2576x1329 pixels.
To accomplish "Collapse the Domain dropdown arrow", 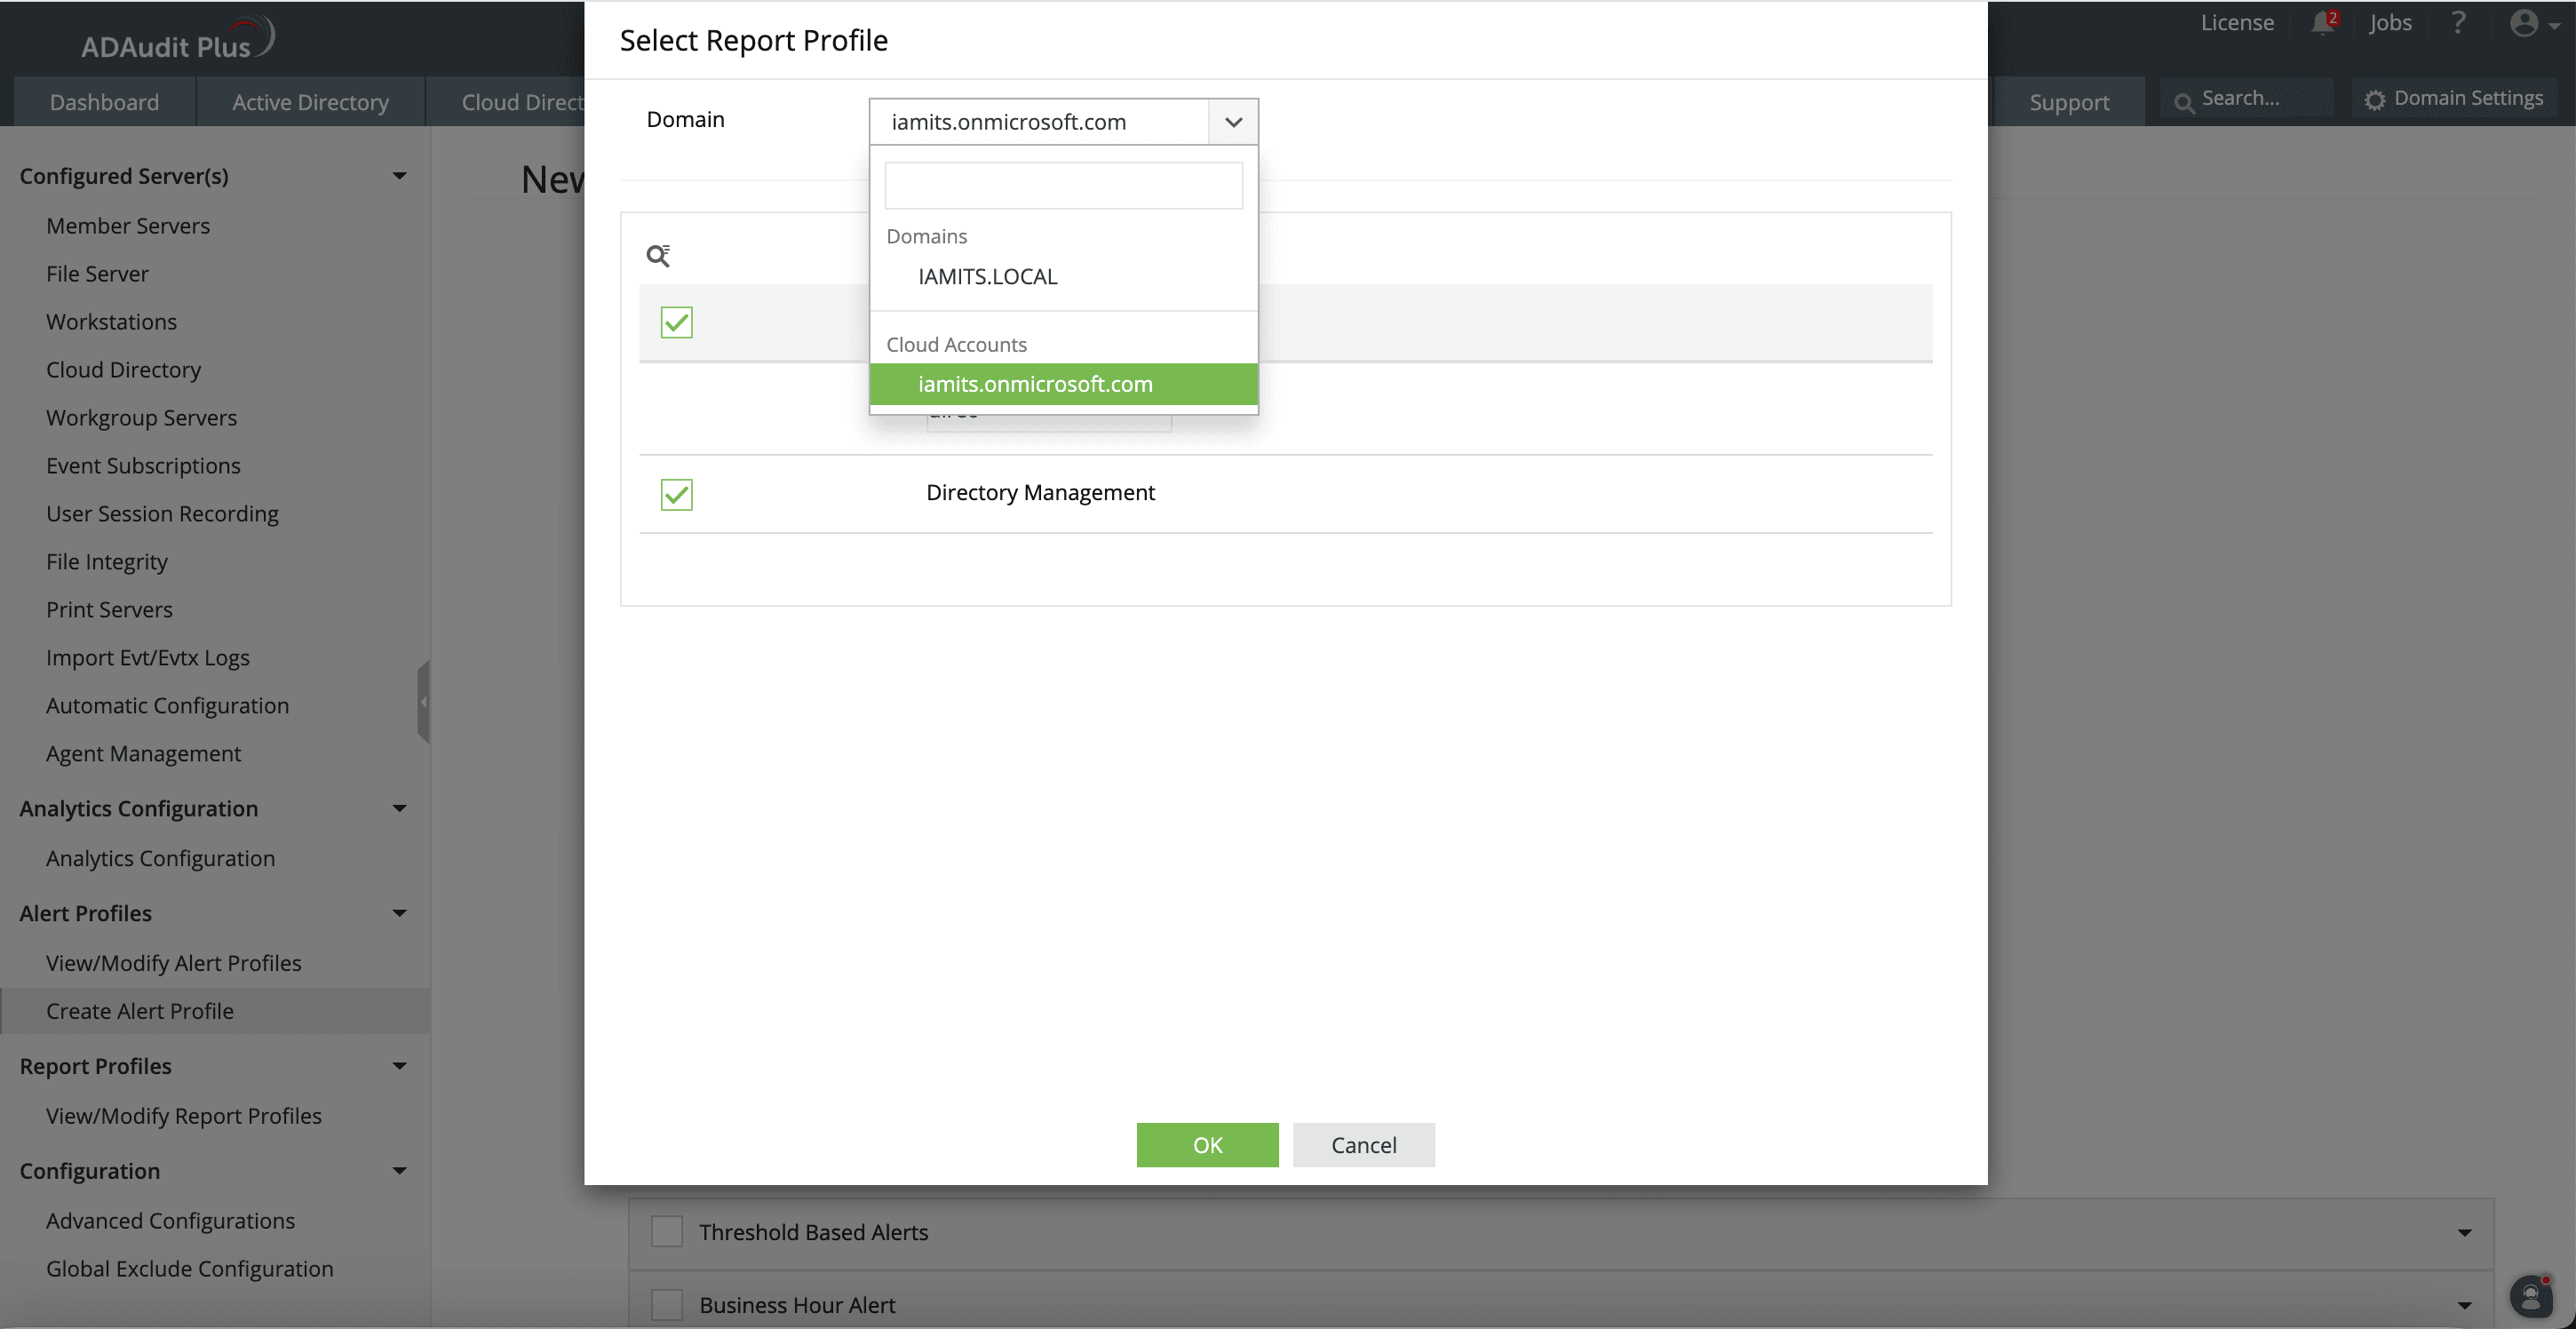I will (1233, 122).
